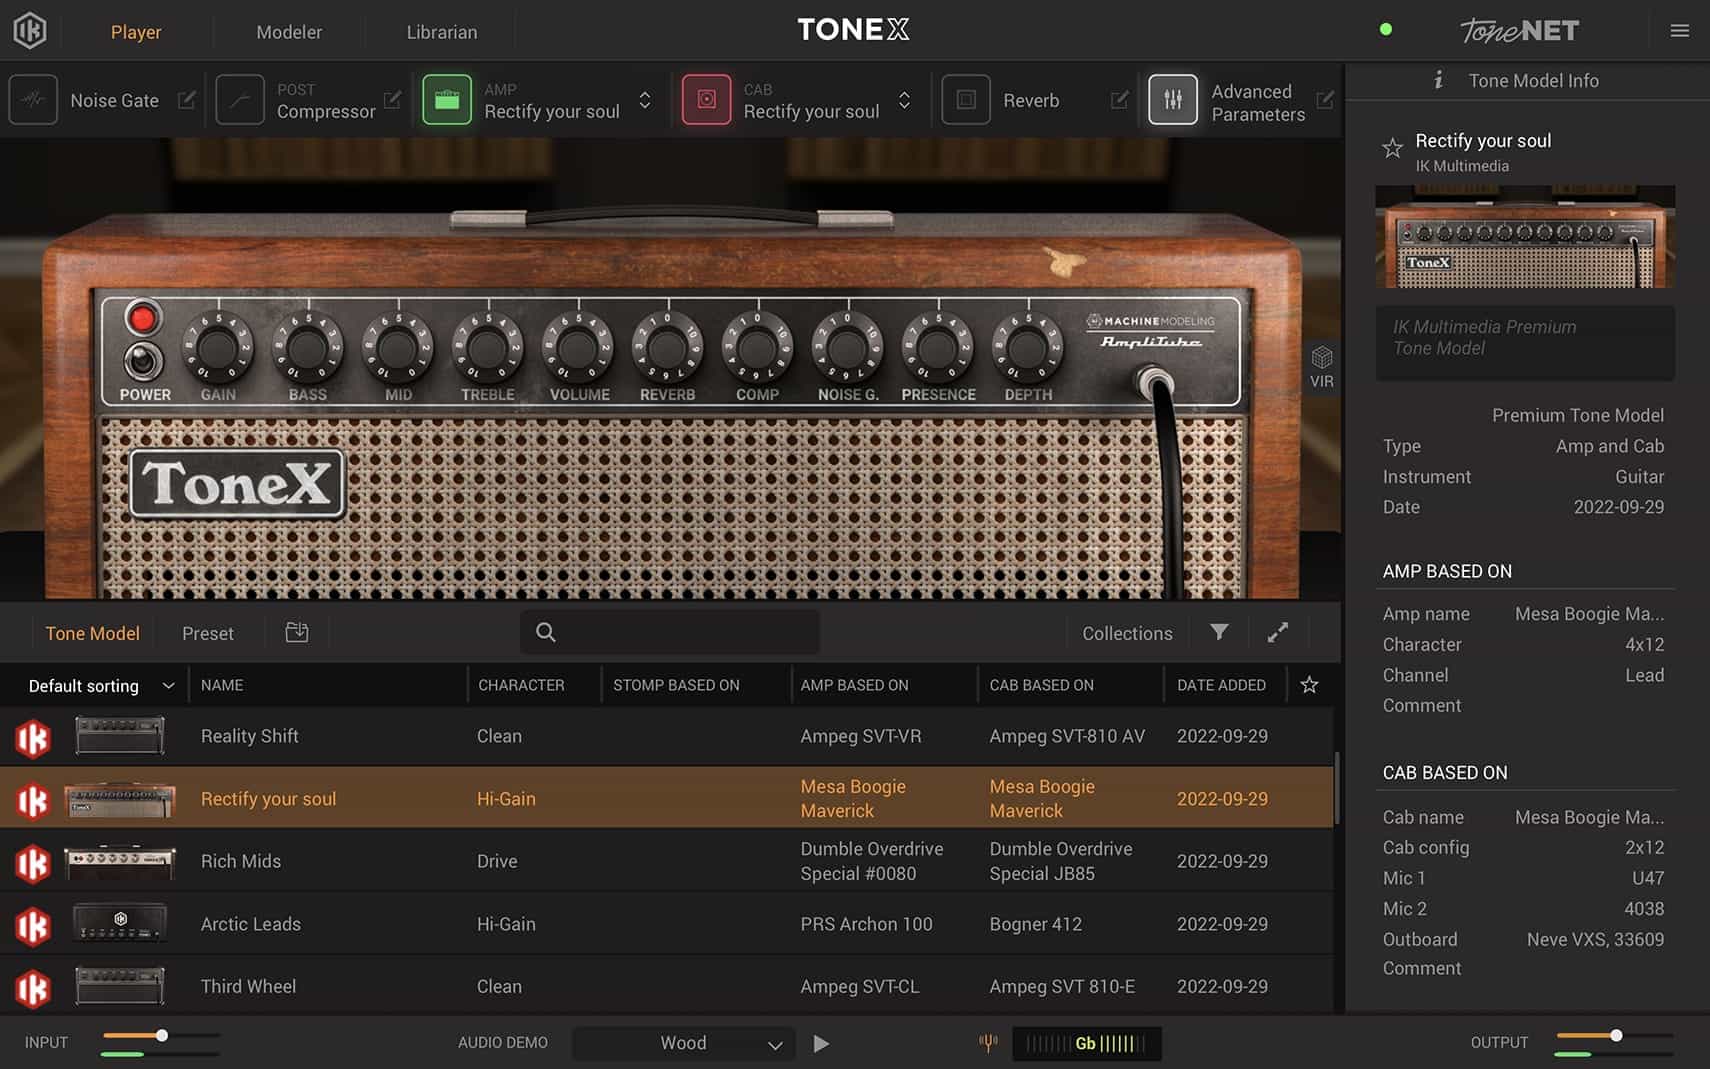Viewport: 1710px width, 1069px height.
Task: Open the Default sorting dropdown
Action: coord(100,686)
